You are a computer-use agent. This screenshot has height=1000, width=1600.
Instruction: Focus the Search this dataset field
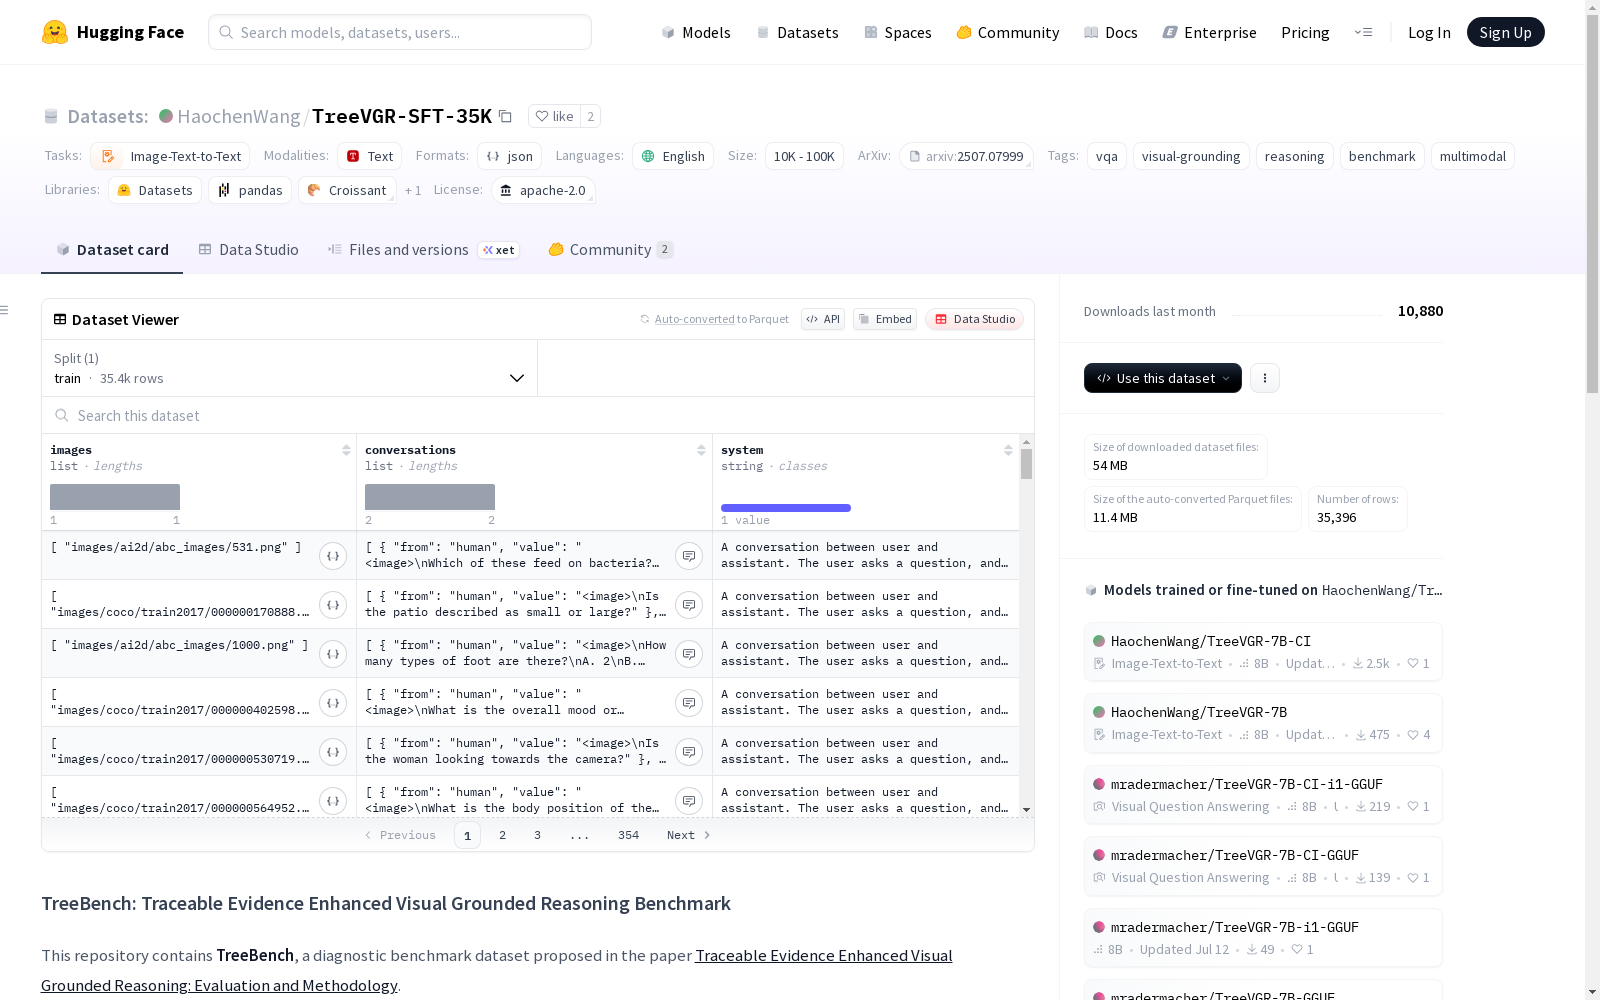point(538,415)
